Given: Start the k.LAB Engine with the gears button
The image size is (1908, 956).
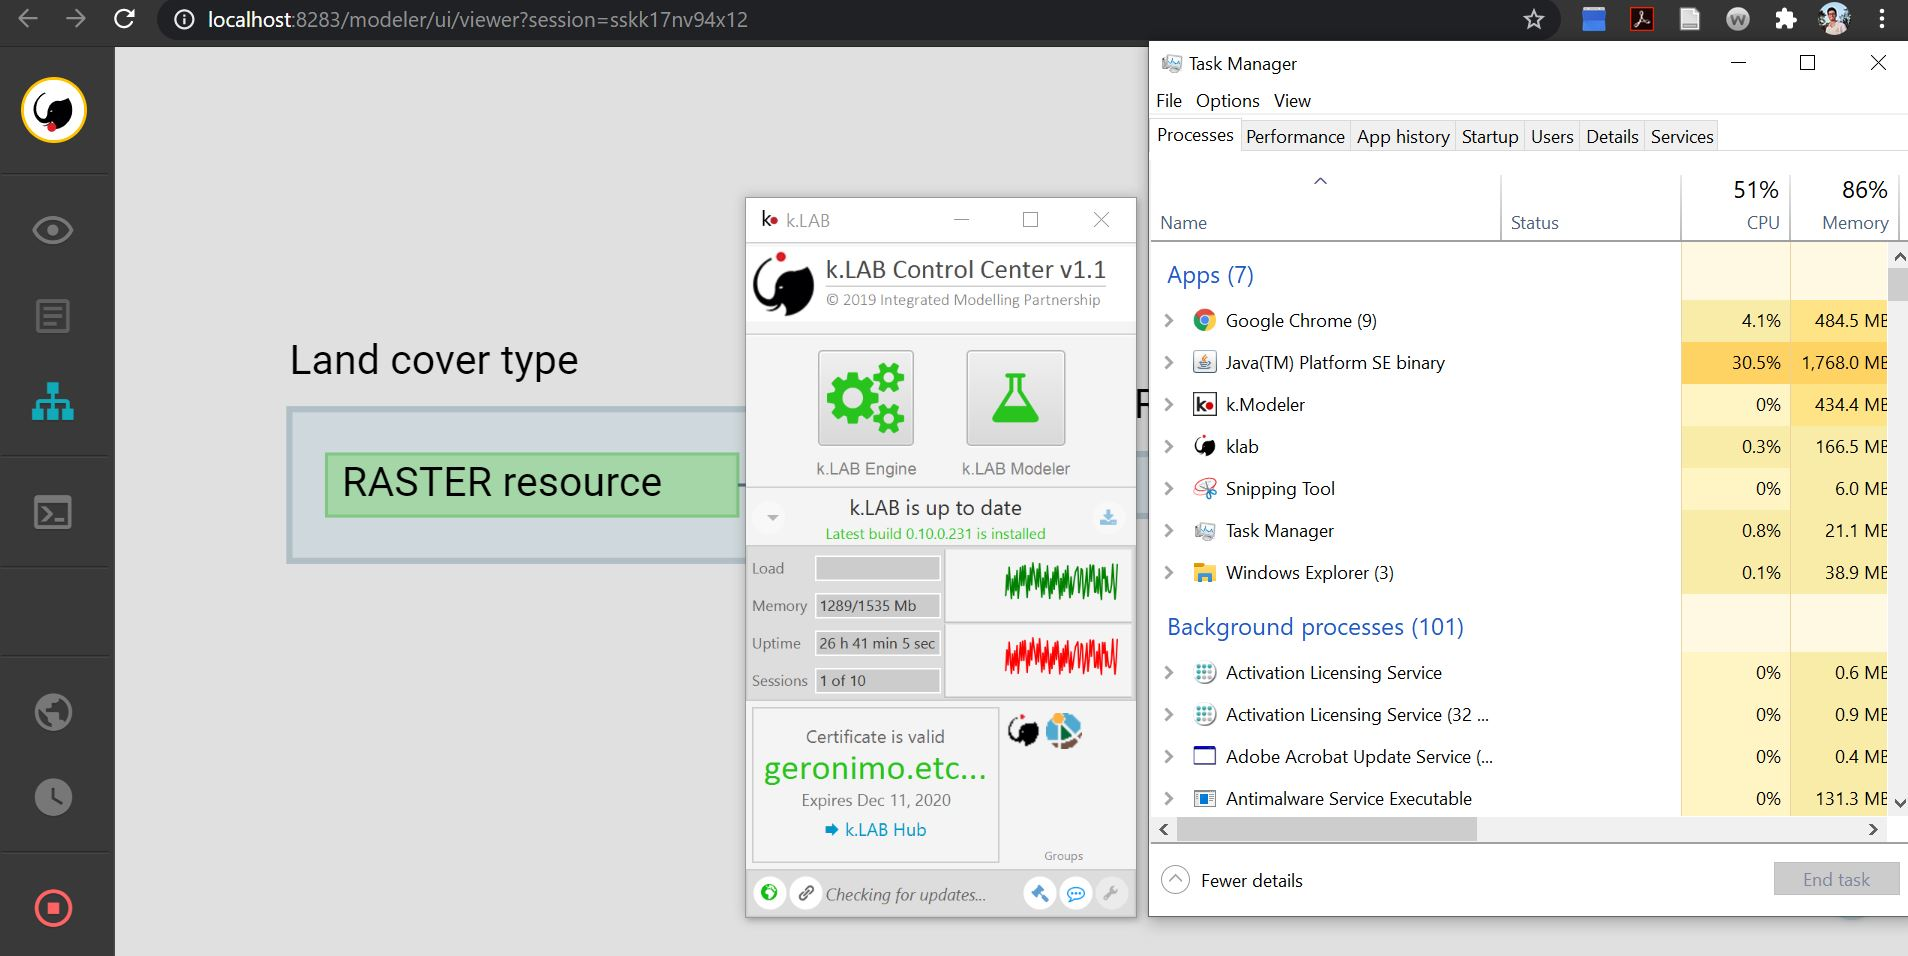Looking at the screenshot, I should 866,398.
